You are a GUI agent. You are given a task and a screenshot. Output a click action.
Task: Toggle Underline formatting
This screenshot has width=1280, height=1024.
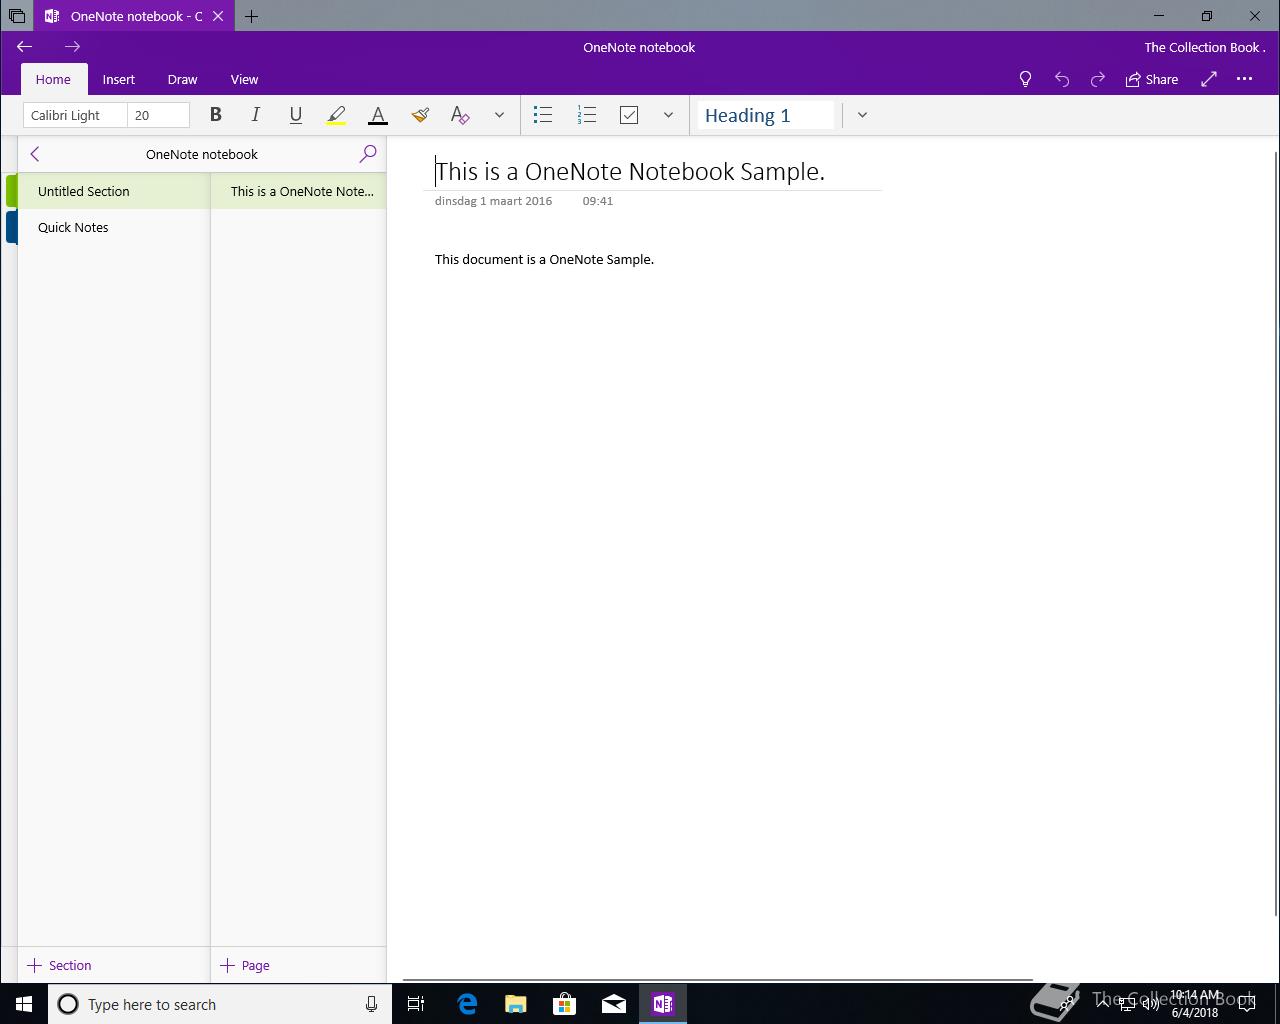coord(295,115)
